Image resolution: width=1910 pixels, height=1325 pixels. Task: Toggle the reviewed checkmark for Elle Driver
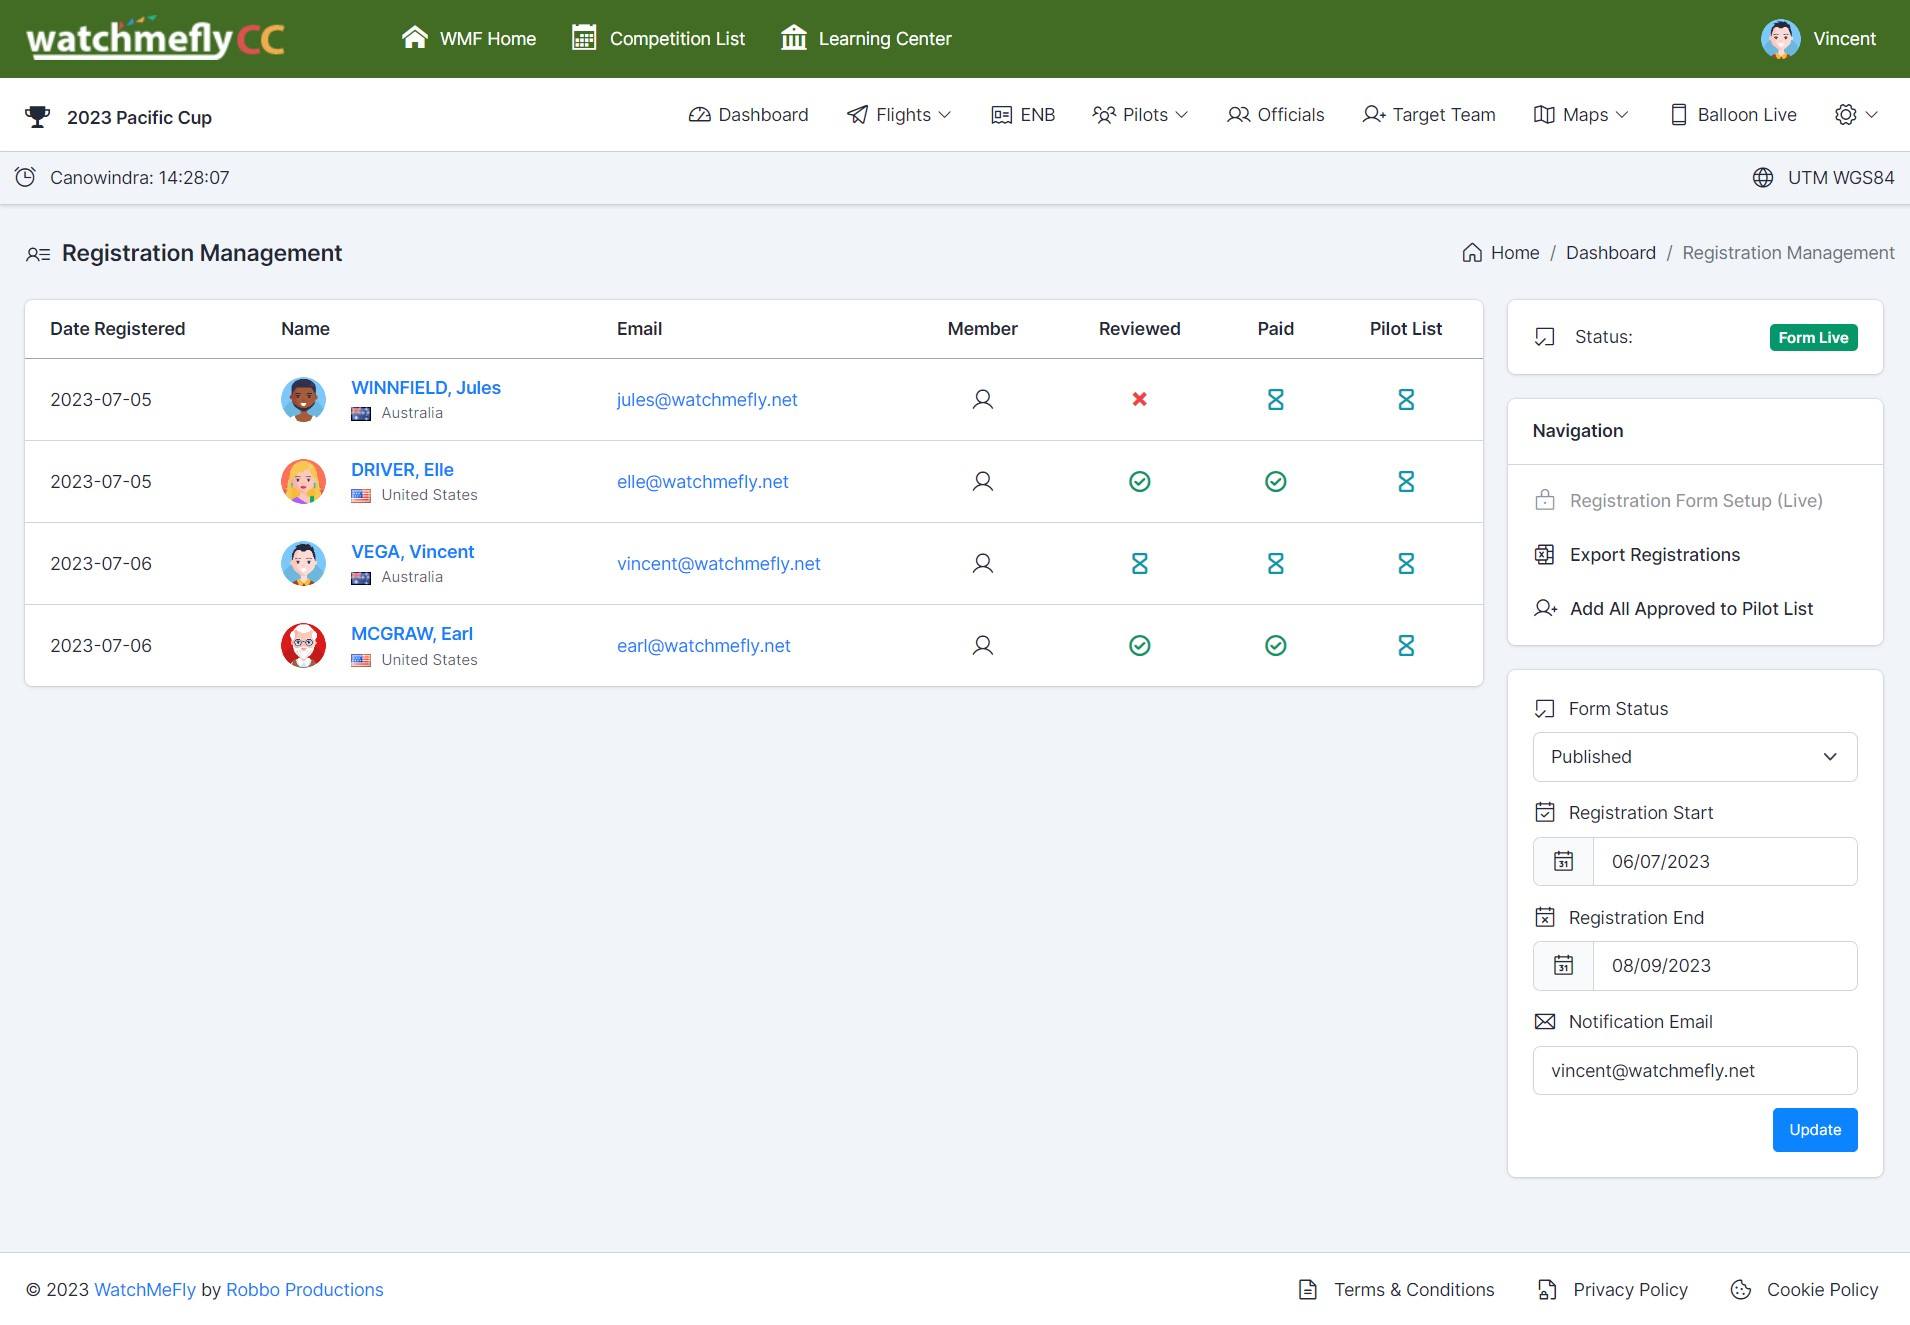click(1139, 481)
